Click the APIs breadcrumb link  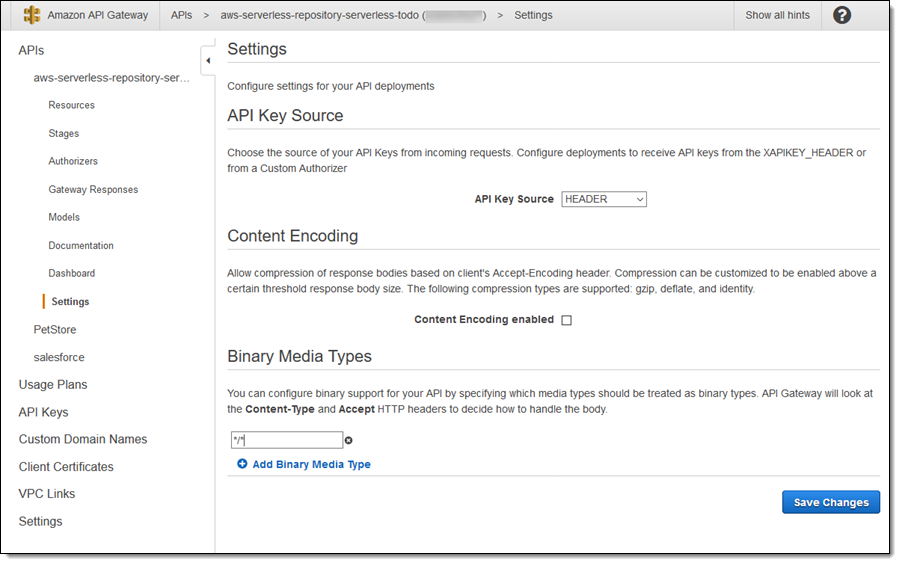(181, 15)
